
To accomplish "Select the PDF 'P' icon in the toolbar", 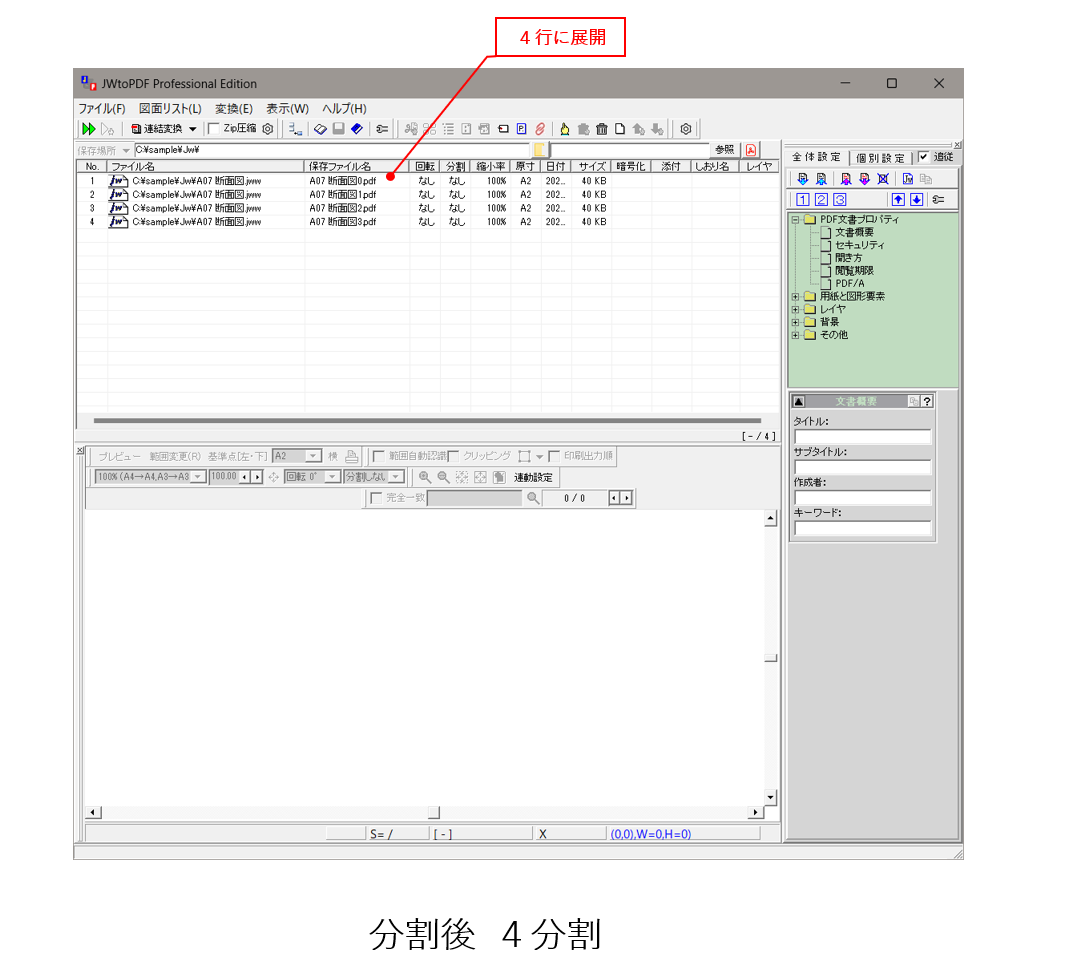I will pyautogui.click(x=521, y=128).
